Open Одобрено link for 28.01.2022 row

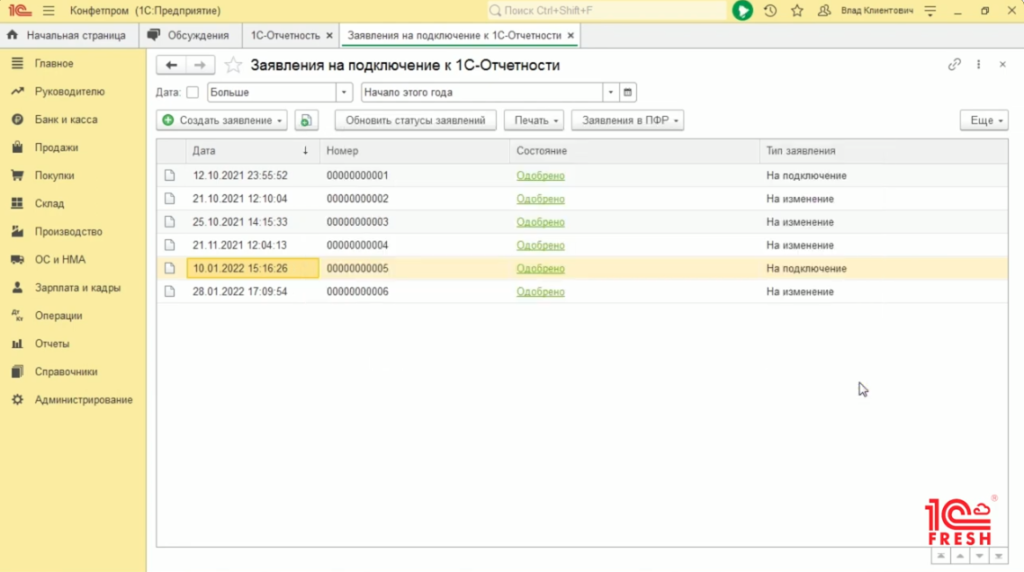coord(540,292)
